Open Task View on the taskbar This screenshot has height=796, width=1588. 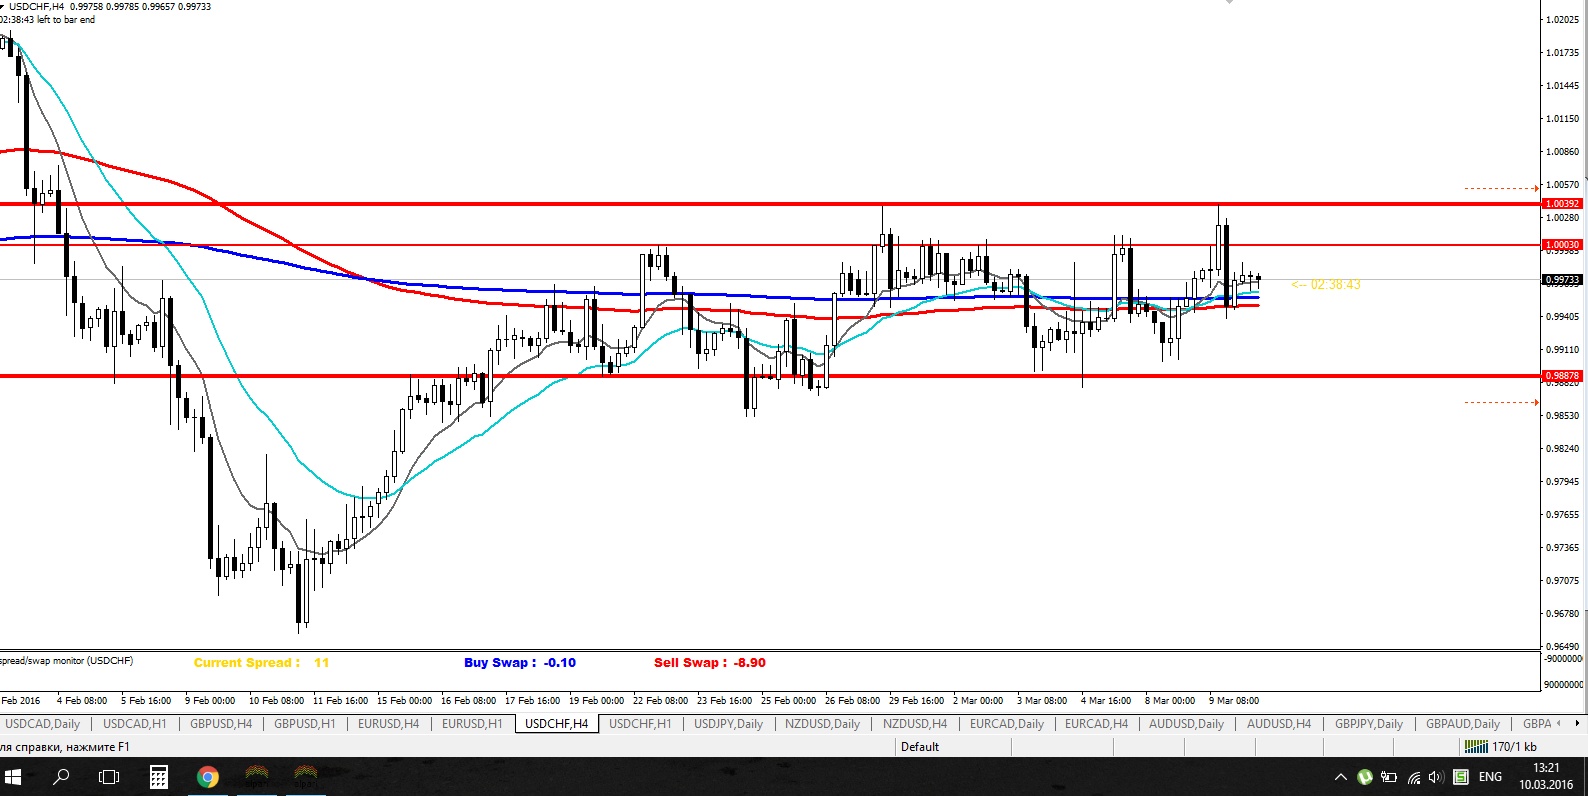click(109, 776)
